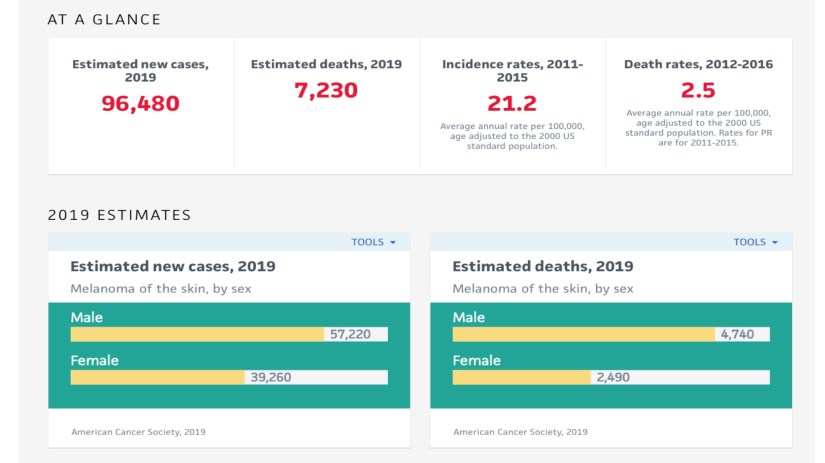
Task: Click American Cancer Society source under new cases chart
Action: pos(138,432)
